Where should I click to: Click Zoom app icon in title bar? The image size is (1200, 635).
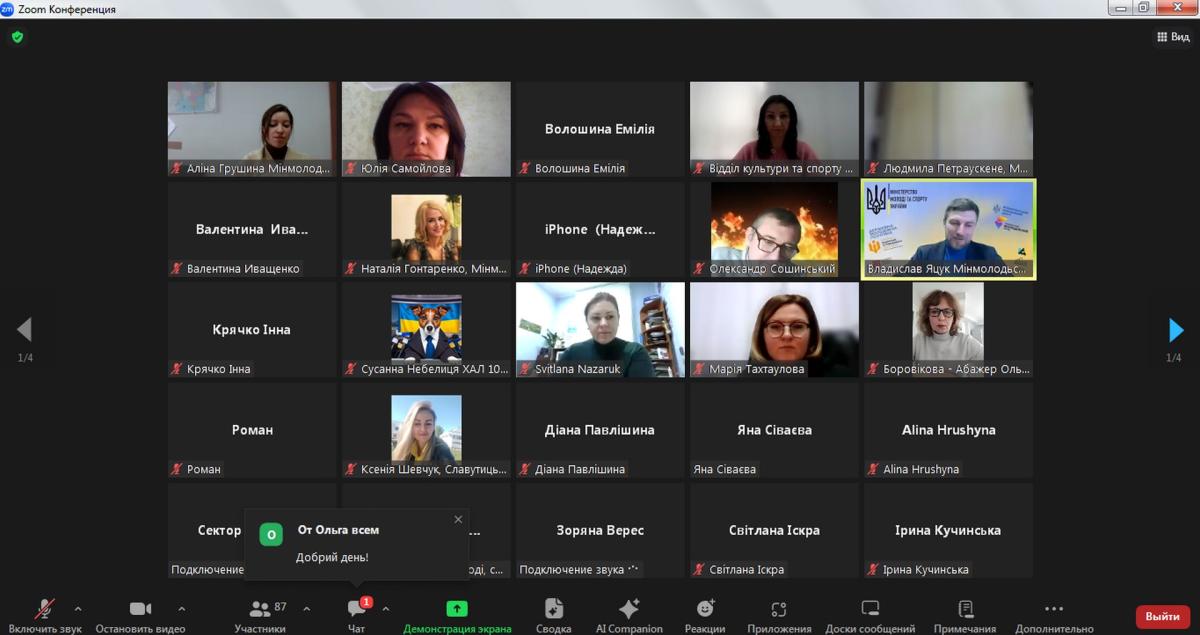click(8, 9)
